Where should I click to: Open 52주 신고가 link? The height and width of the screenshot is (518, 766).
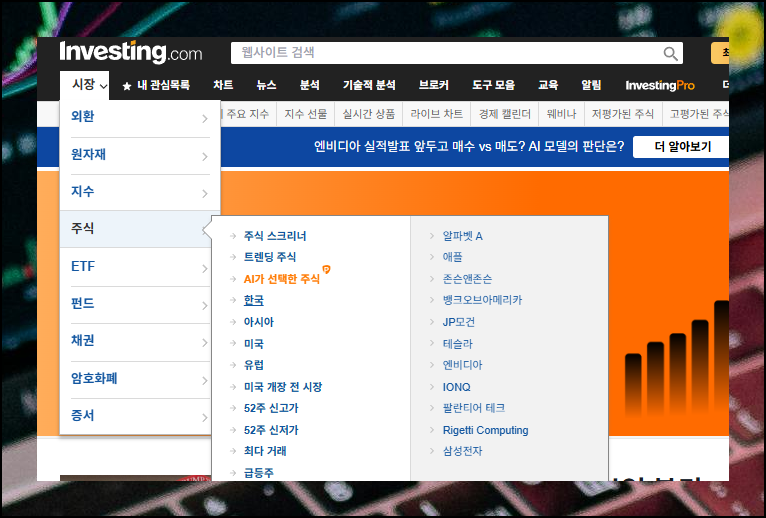(x=271, y=408)
